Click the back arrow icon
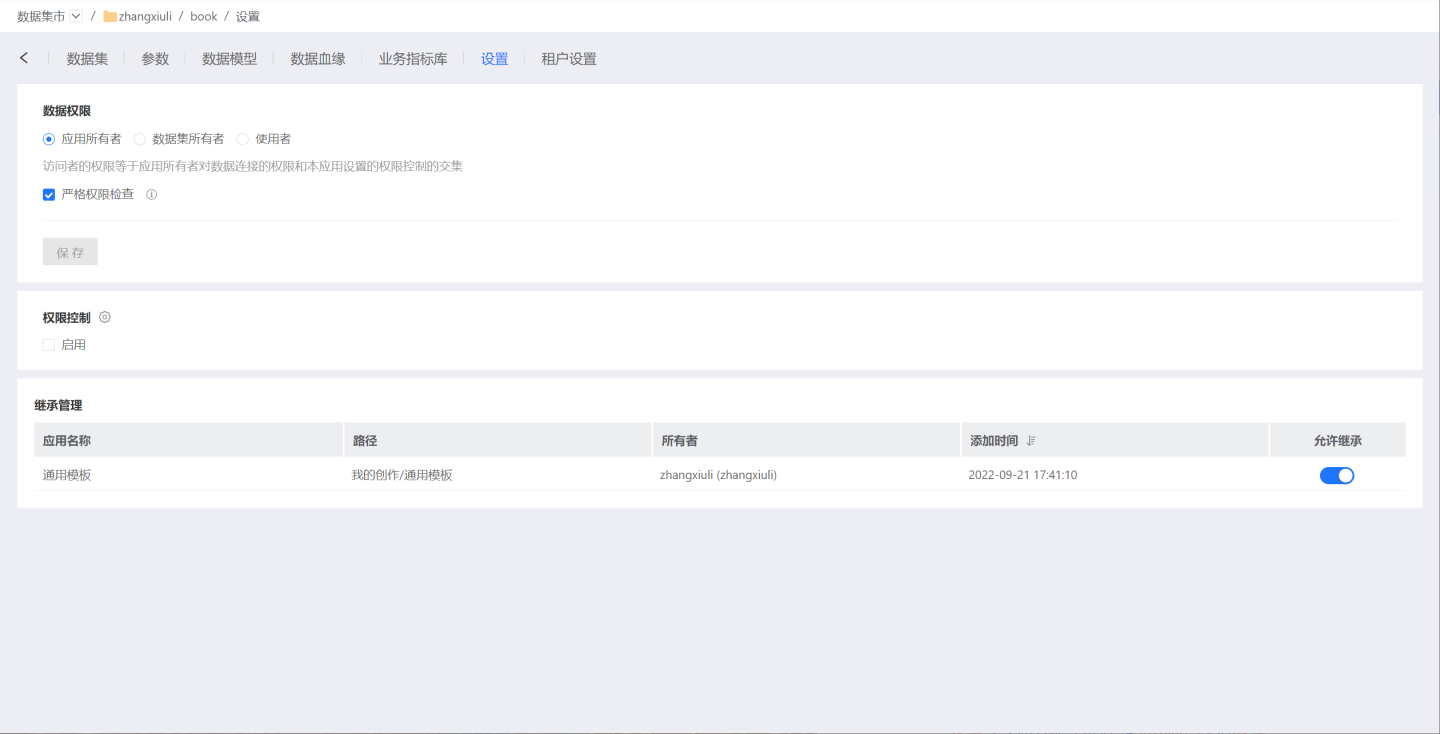 24,58
